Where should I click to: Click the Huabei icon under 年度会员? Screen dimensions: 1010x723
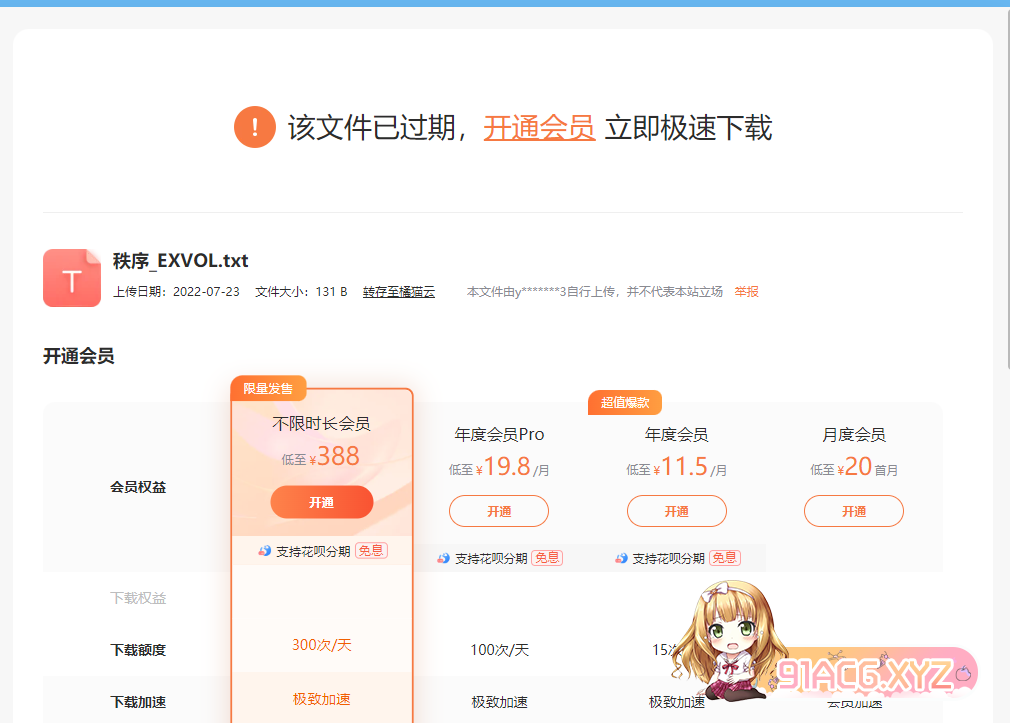click(x=621, y=558)
